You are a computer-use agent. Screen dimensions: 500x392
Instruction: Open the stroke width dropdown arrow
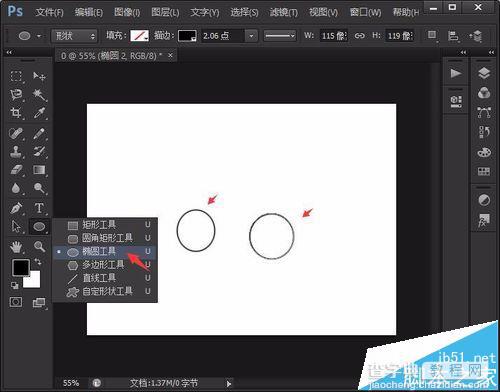(x=251, y=36)
